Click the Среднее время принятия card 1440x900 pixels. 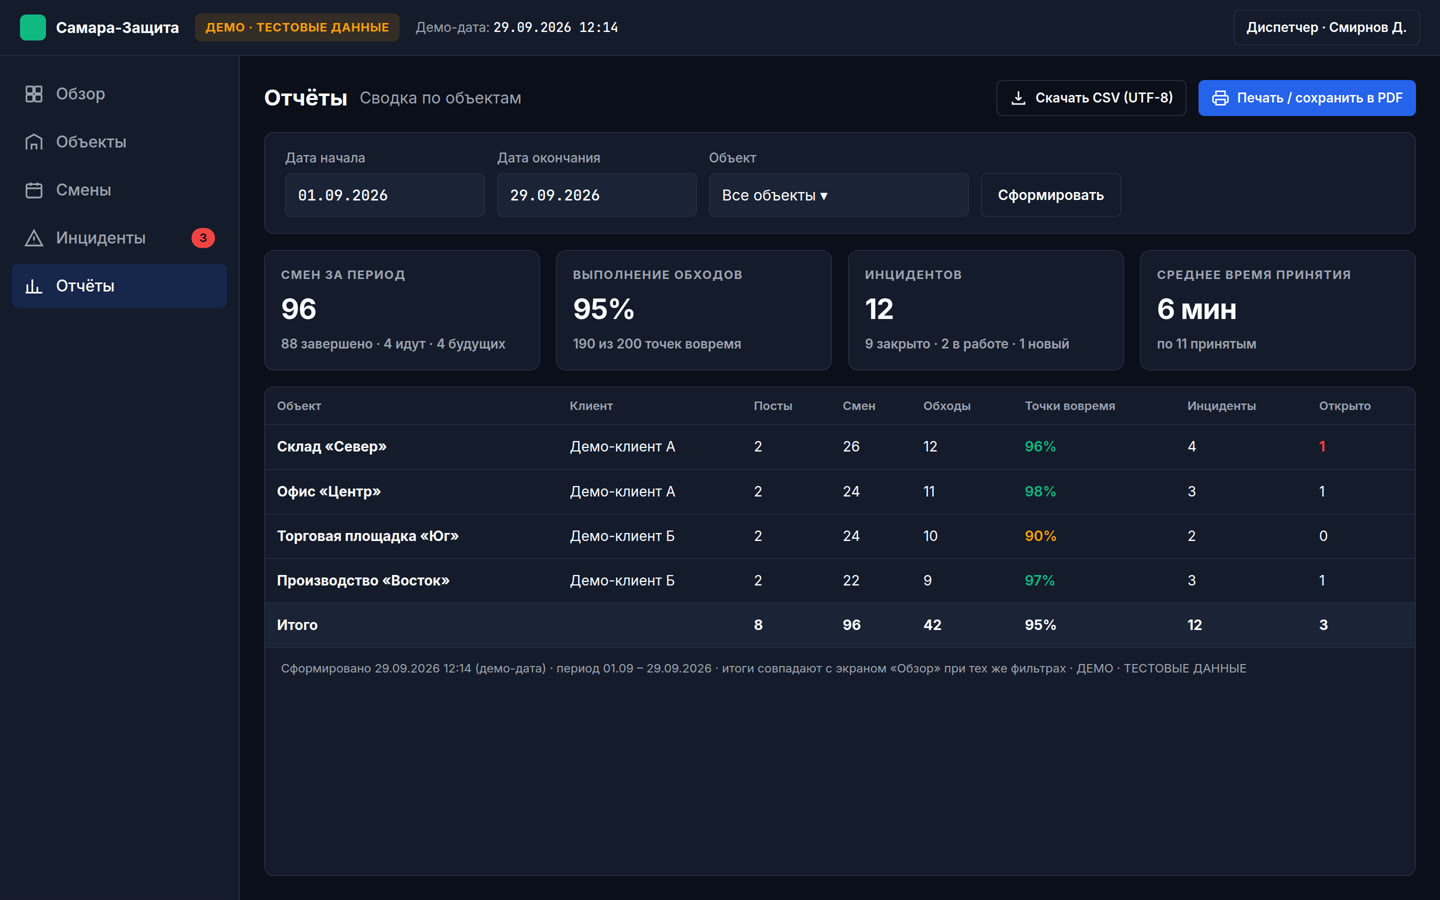coord(1278,310)
